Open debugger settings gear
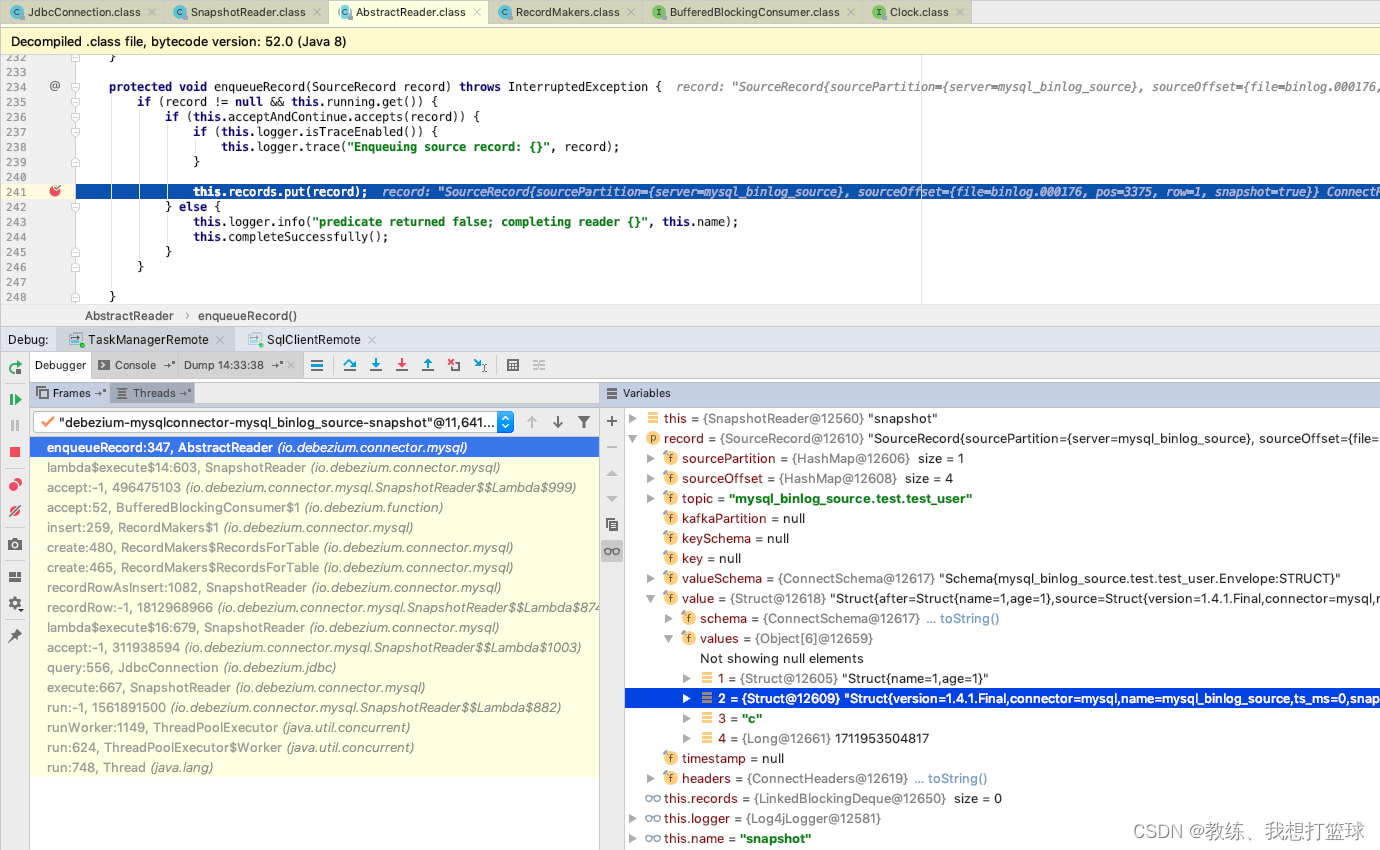This screenshot has width=1380, height=850. (x=15, y=604)
